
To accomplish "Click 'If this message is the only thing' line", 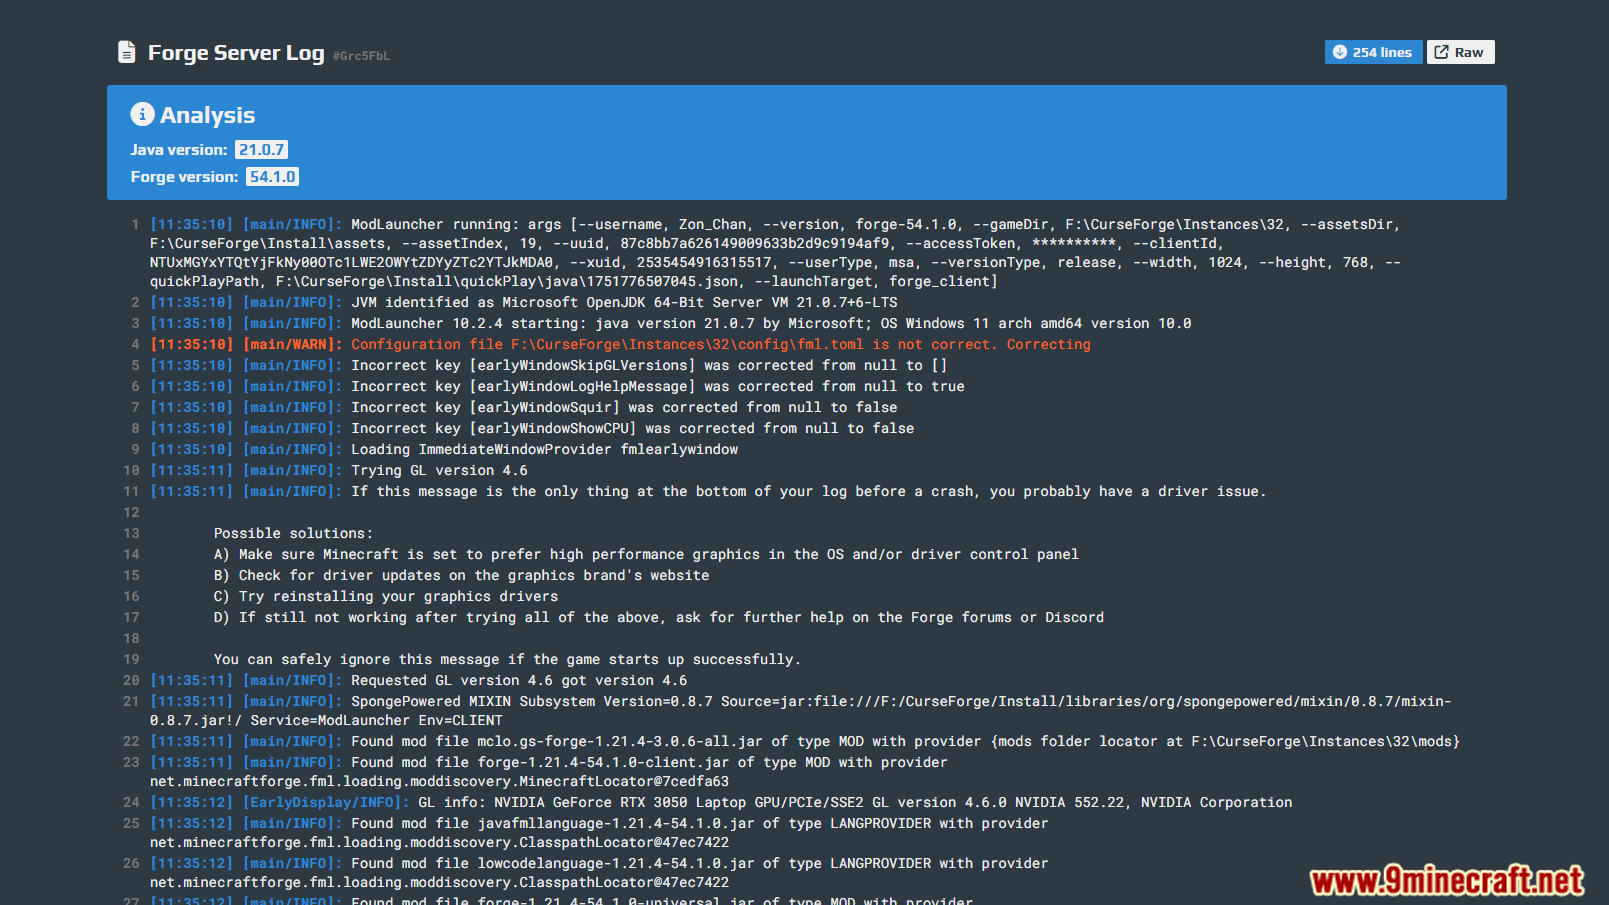I will 809,492.
